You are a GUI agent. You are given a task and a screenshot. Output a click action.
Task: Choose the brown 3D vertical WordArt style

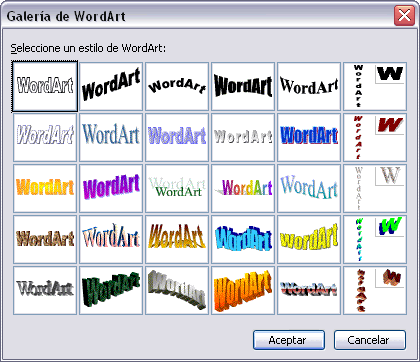point(375,290)
